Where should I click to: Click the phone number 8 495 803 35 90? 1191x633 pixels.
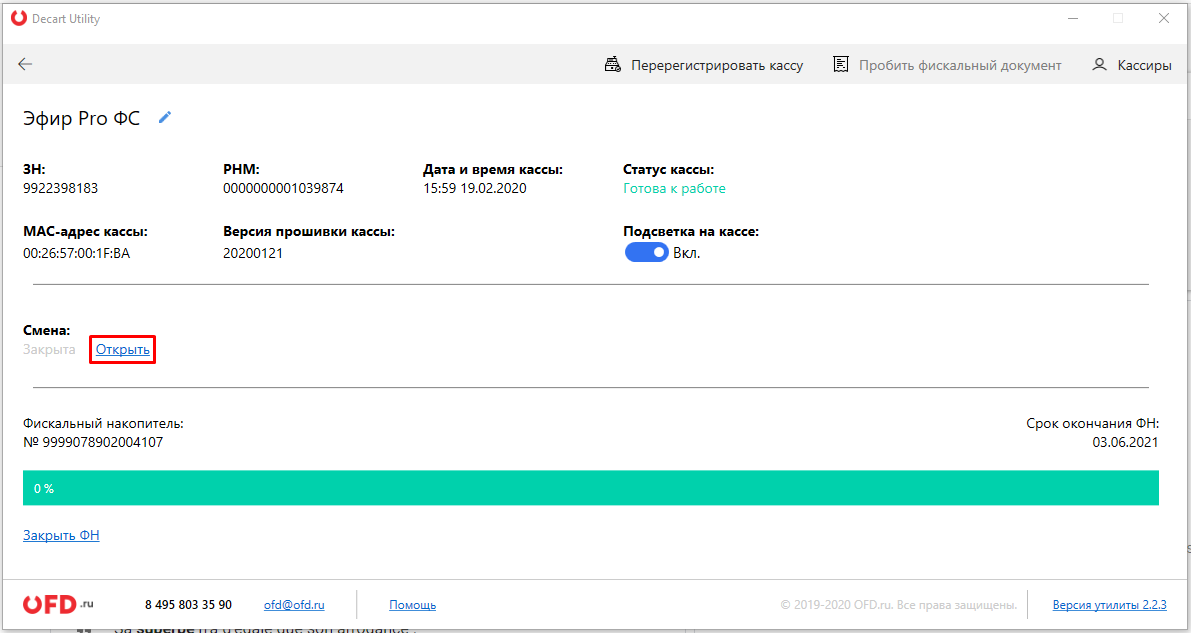[x=188, y=605]
